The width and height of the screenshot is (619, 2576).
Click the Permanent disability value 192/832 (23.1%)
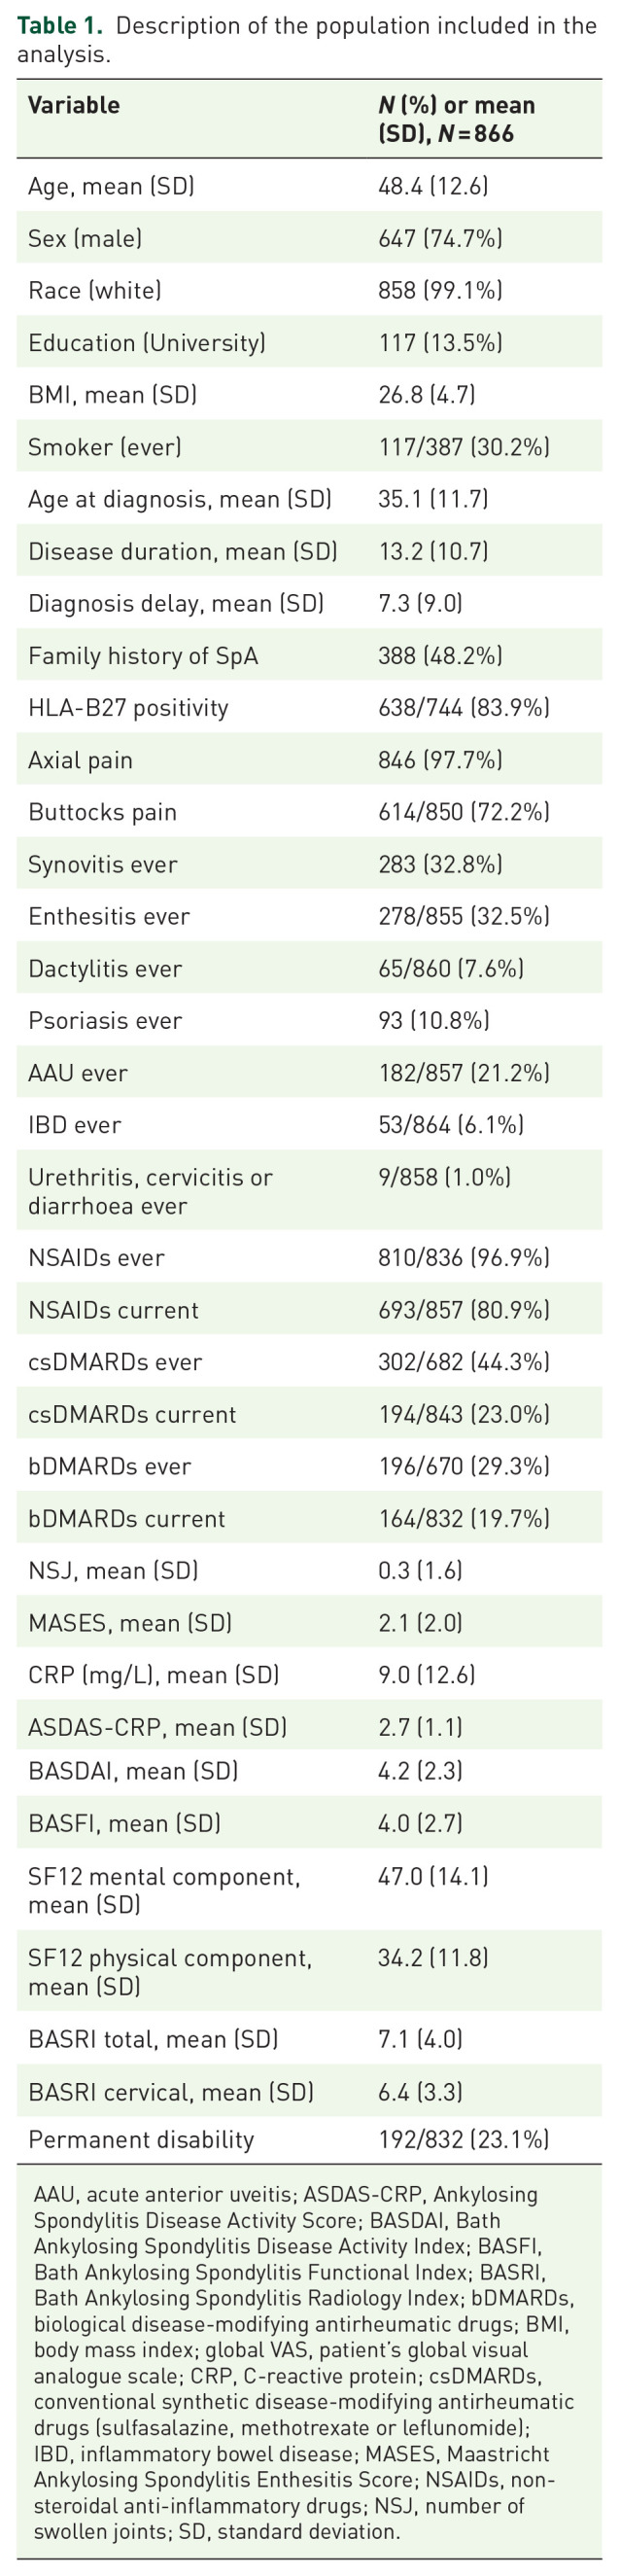click(x=464, y=2139)
